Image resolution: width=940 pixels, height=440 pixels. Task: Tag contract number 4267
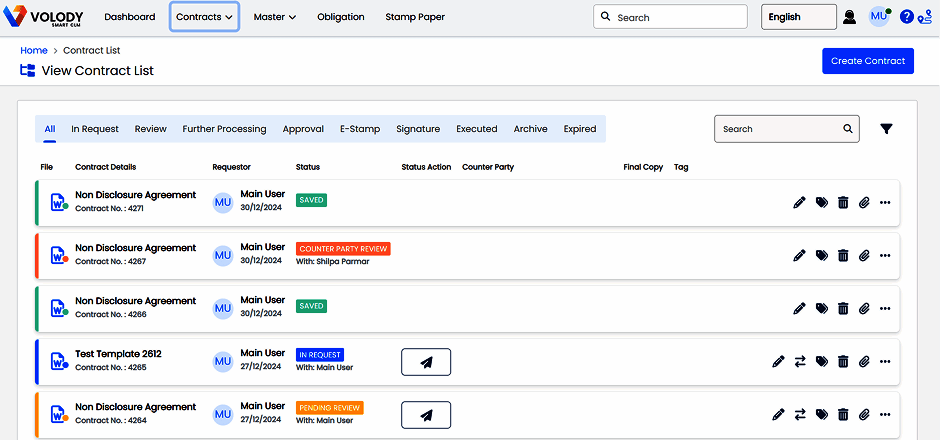click(821, 255)
